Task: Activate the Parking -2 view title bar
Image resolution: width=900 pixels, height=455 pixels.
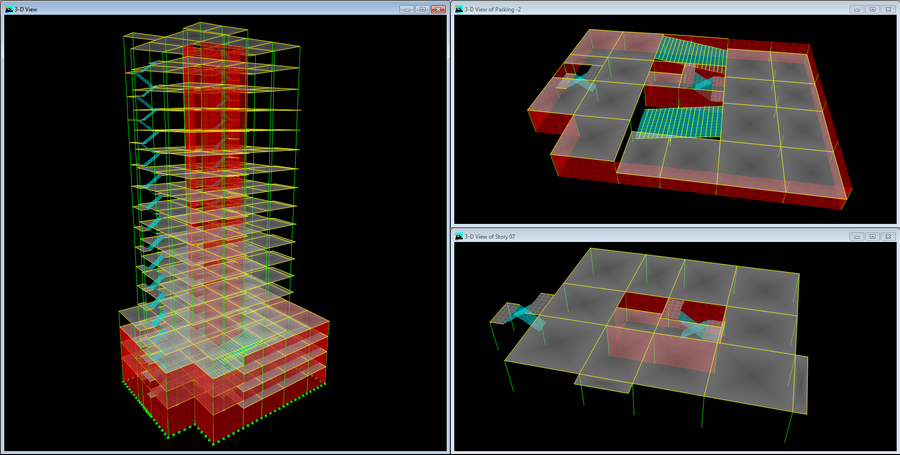Action: [650, 9]
